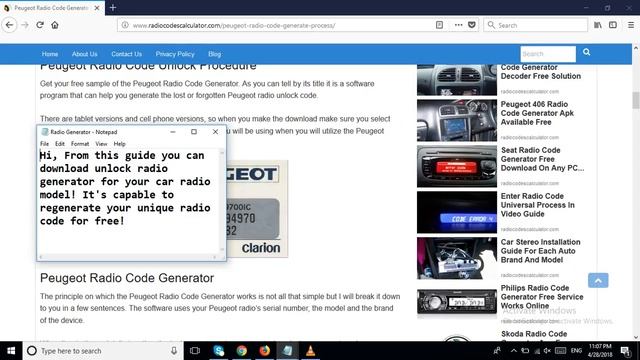Viewport: 640px width, 360px height.
Task: Open Windows Start menu
Action: click(x=11, y=351)
